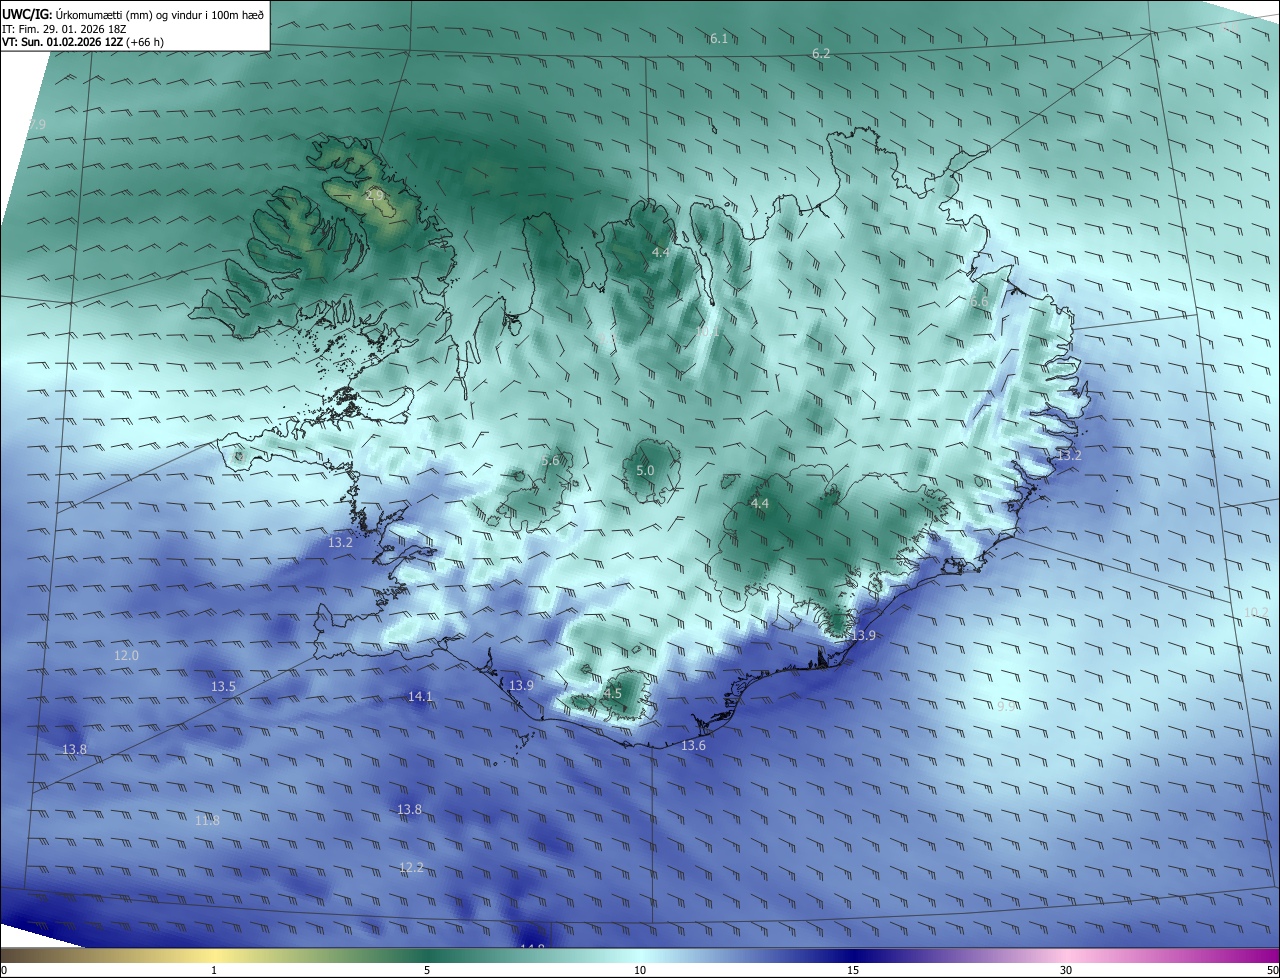
Task: Click legend tick label "10"
Action: (x=640, y=970)
